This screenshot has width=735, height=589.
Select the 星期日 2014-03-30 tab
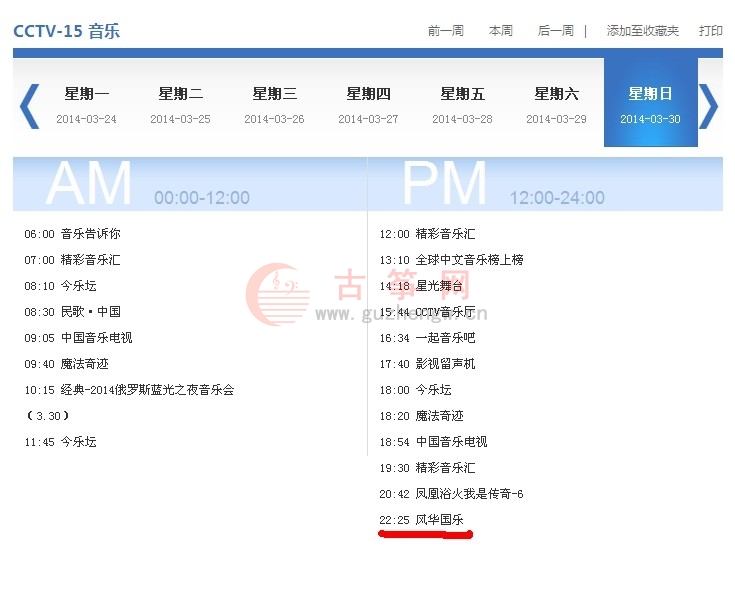coord(651,102)
